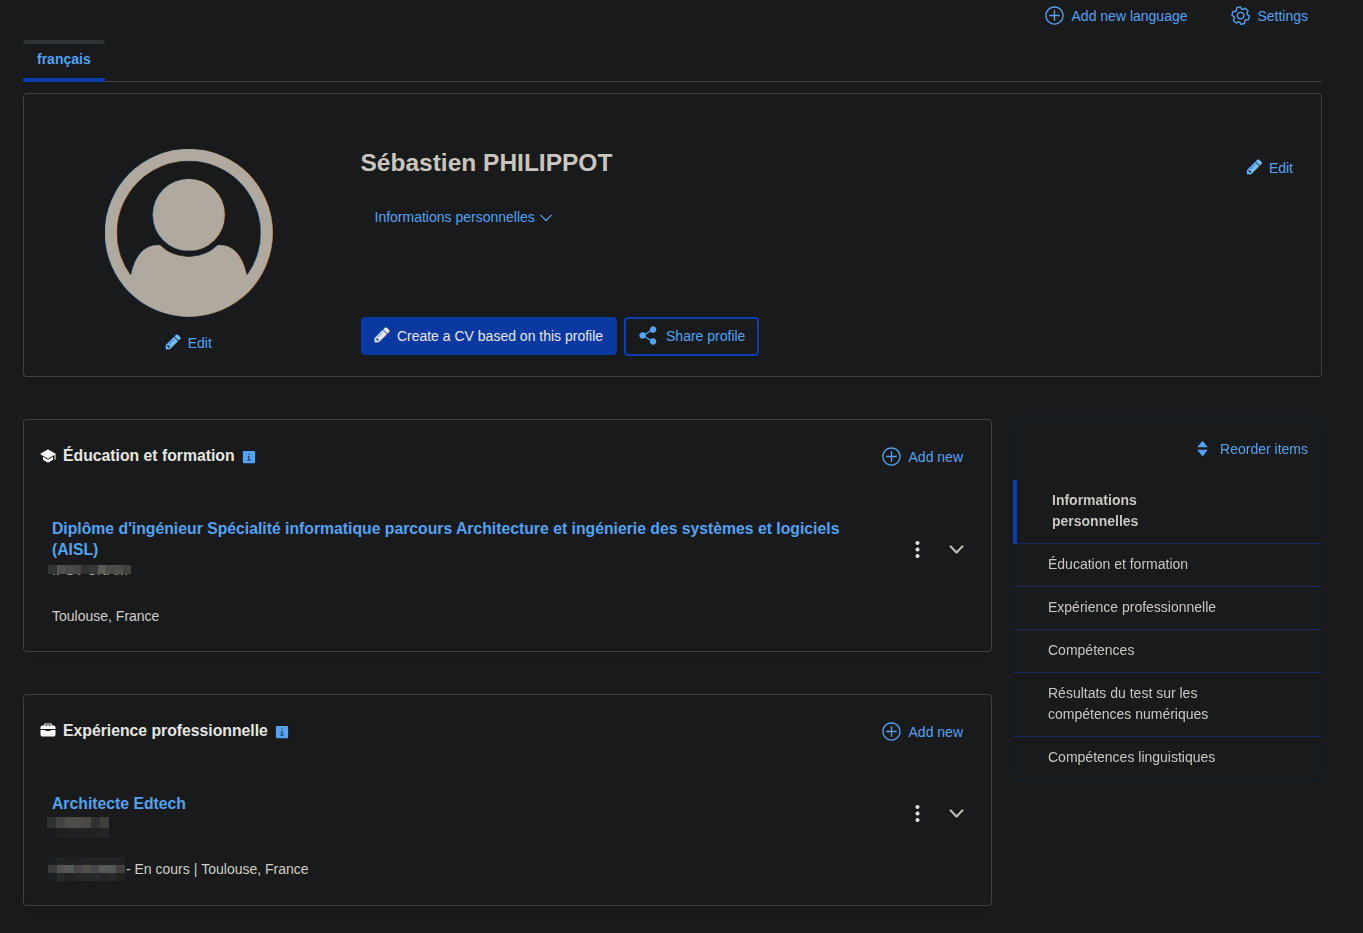Click the pencil icon under the profile photo

click(173, 343)
